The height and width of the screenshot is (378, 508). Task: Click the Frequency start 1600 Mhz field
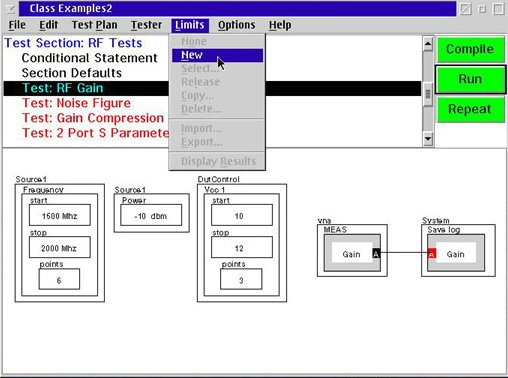[60, 215]
